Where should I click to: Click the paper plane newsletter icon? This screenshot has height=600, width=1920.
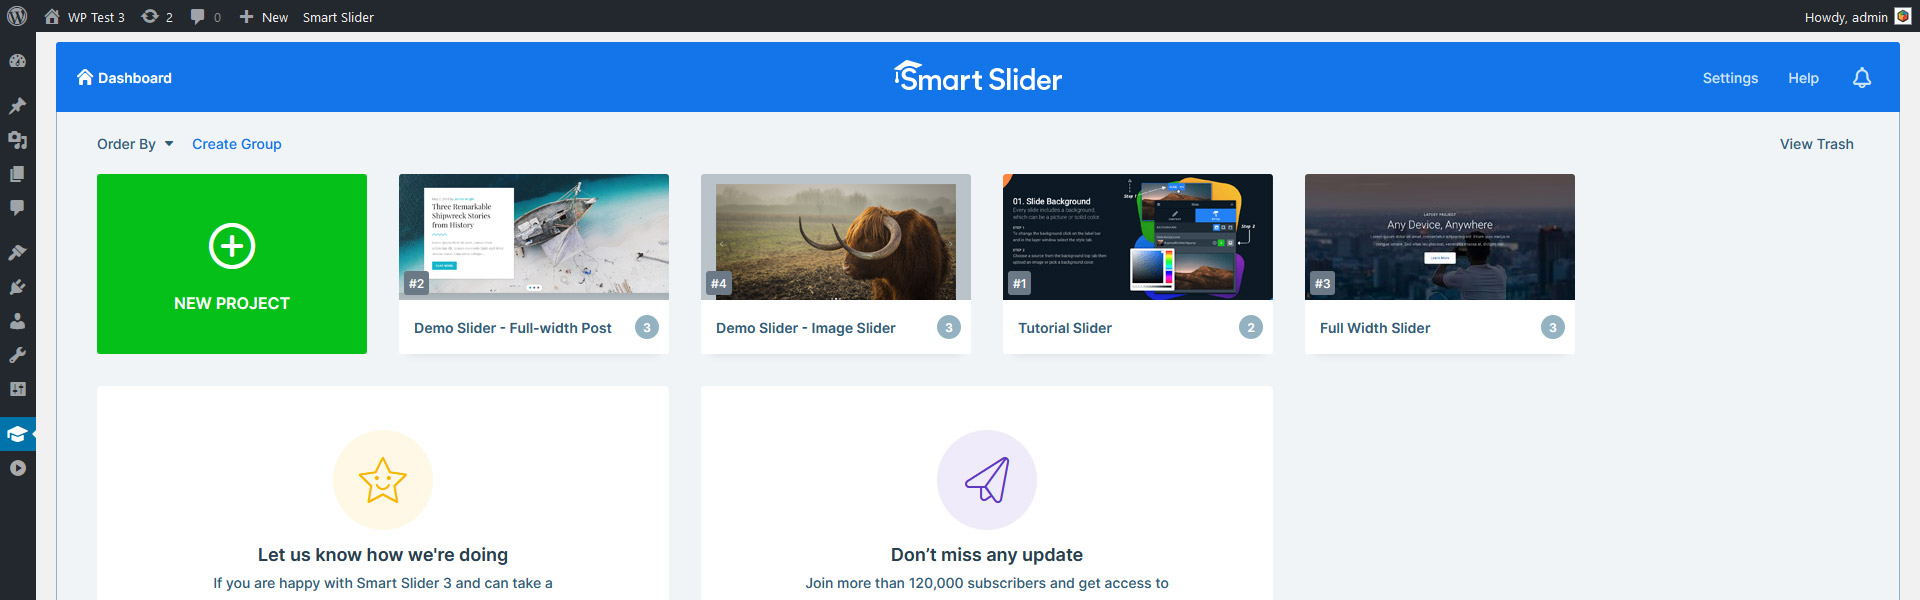[x=987, y=480]
